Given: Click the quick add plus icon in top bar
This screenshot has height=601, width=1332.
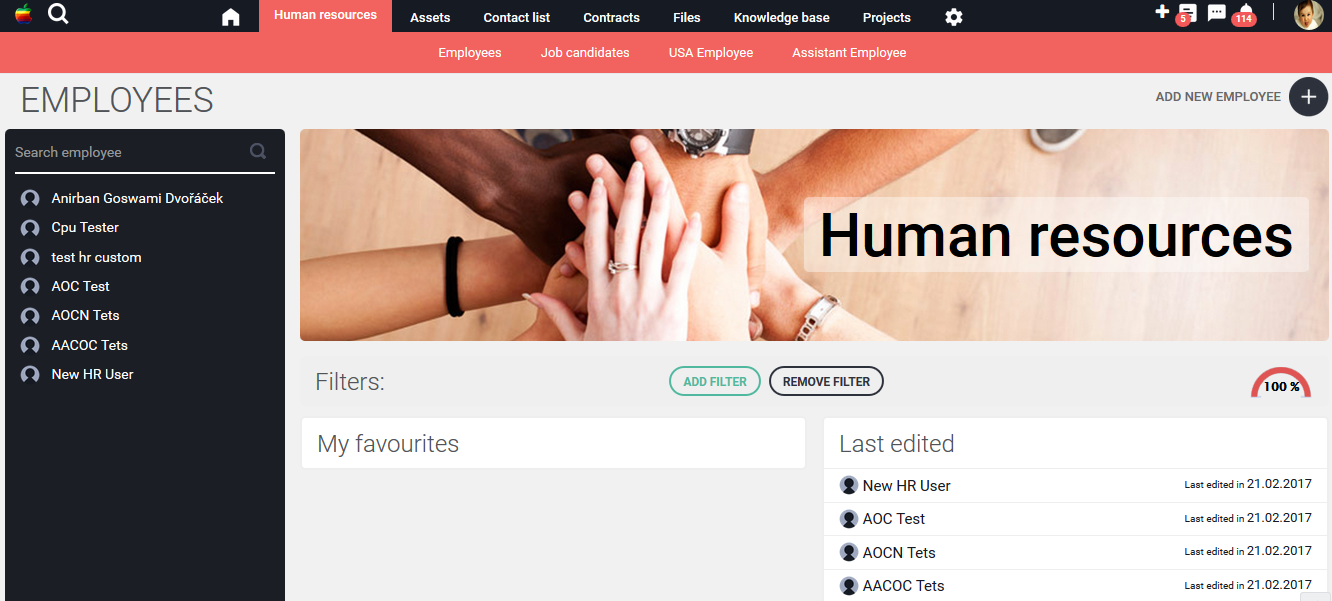Looking at the screenshot, I should tap(1162, 12).
